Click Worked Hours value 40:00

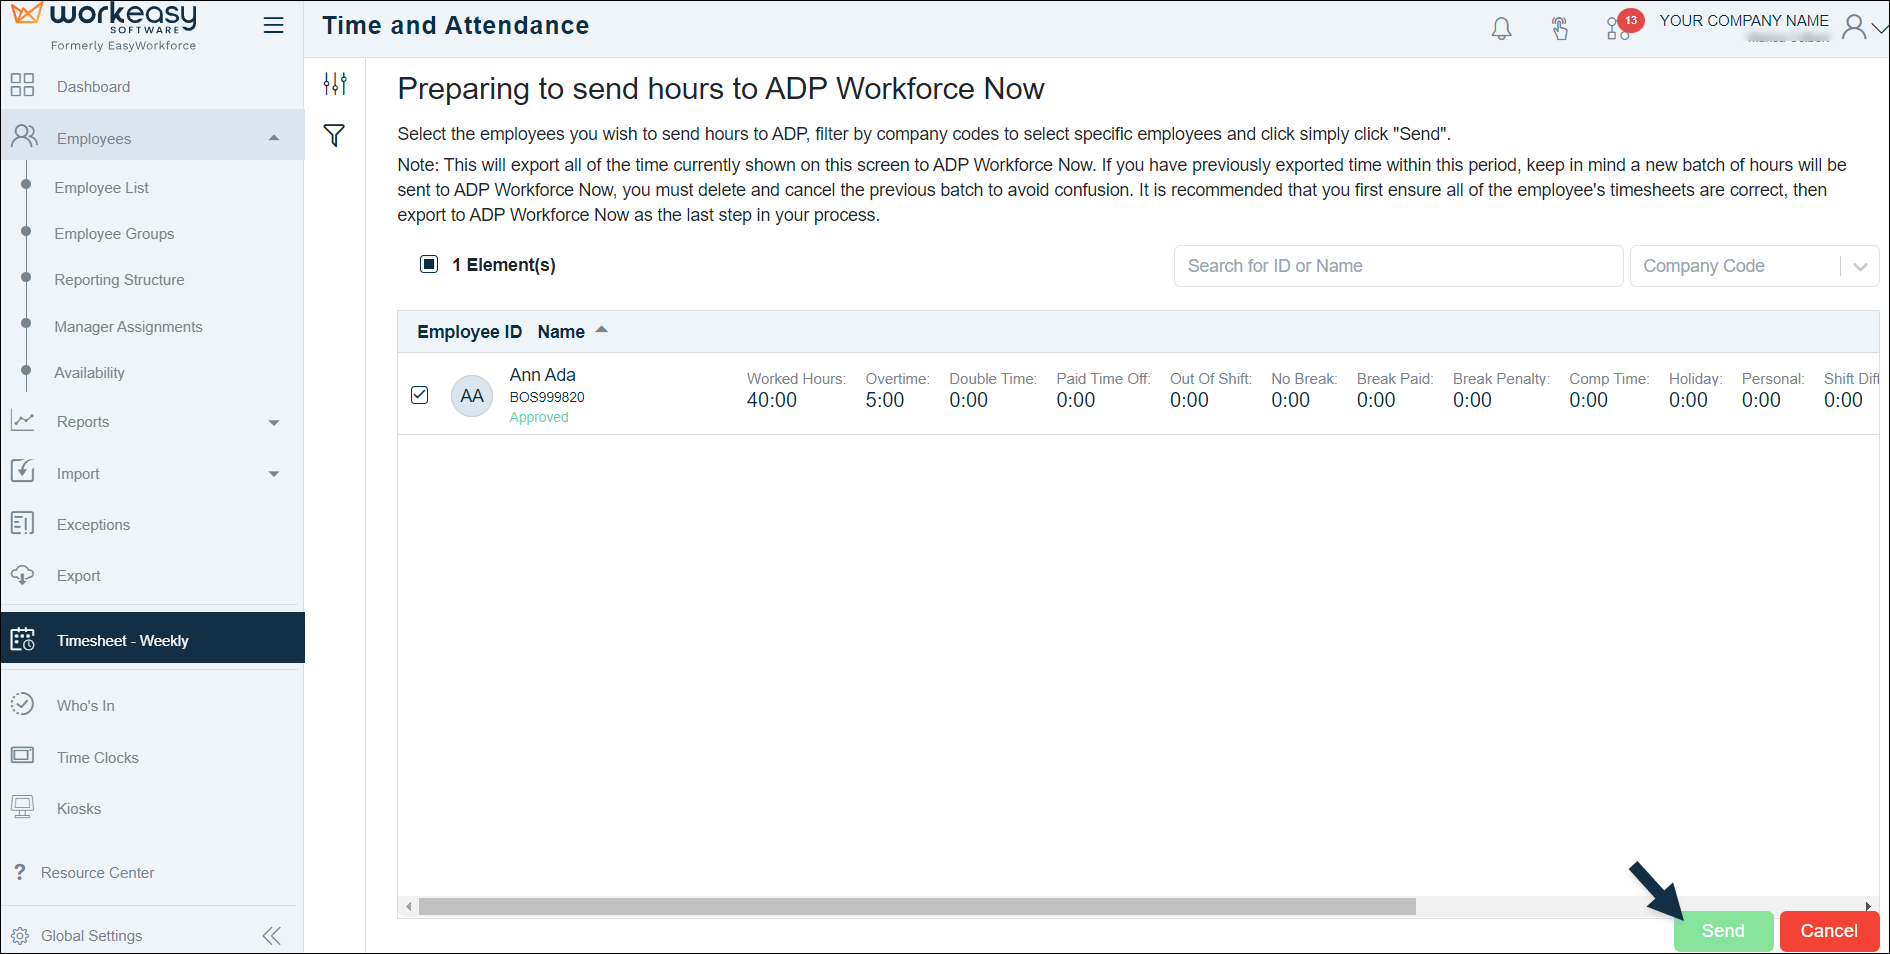(x=772, y=400)
